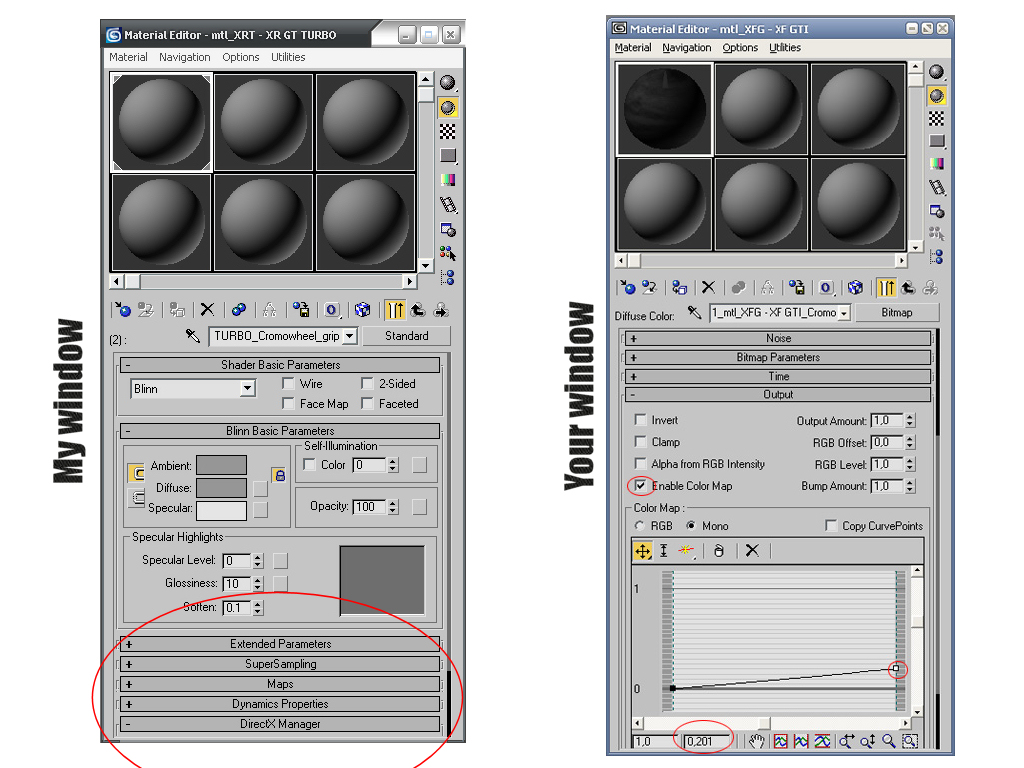
Task: Toggle Show End Result icon in left window
Action: point(395,310)
